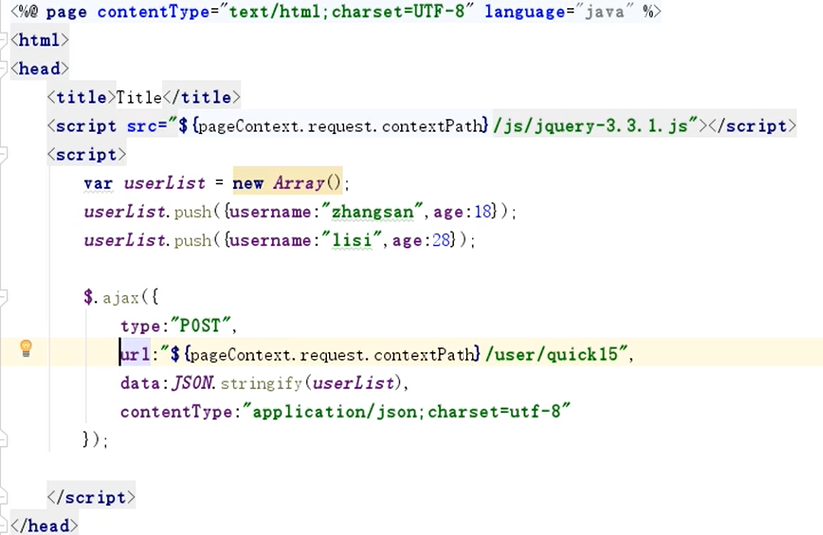Image resolution: width=823 pixels, height=535 pixels.
Task: Click userList inside the stringify call
Action: pyautogui.click(x=353, y=383)
